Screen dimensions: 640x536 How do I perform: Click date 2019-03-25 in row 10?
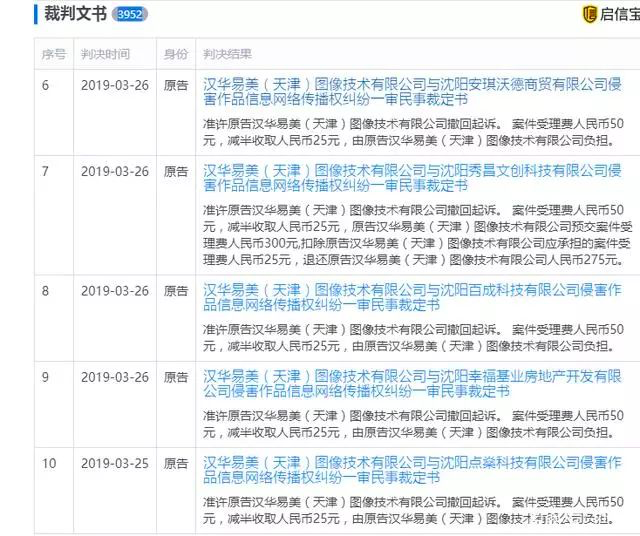coord(115,463)
